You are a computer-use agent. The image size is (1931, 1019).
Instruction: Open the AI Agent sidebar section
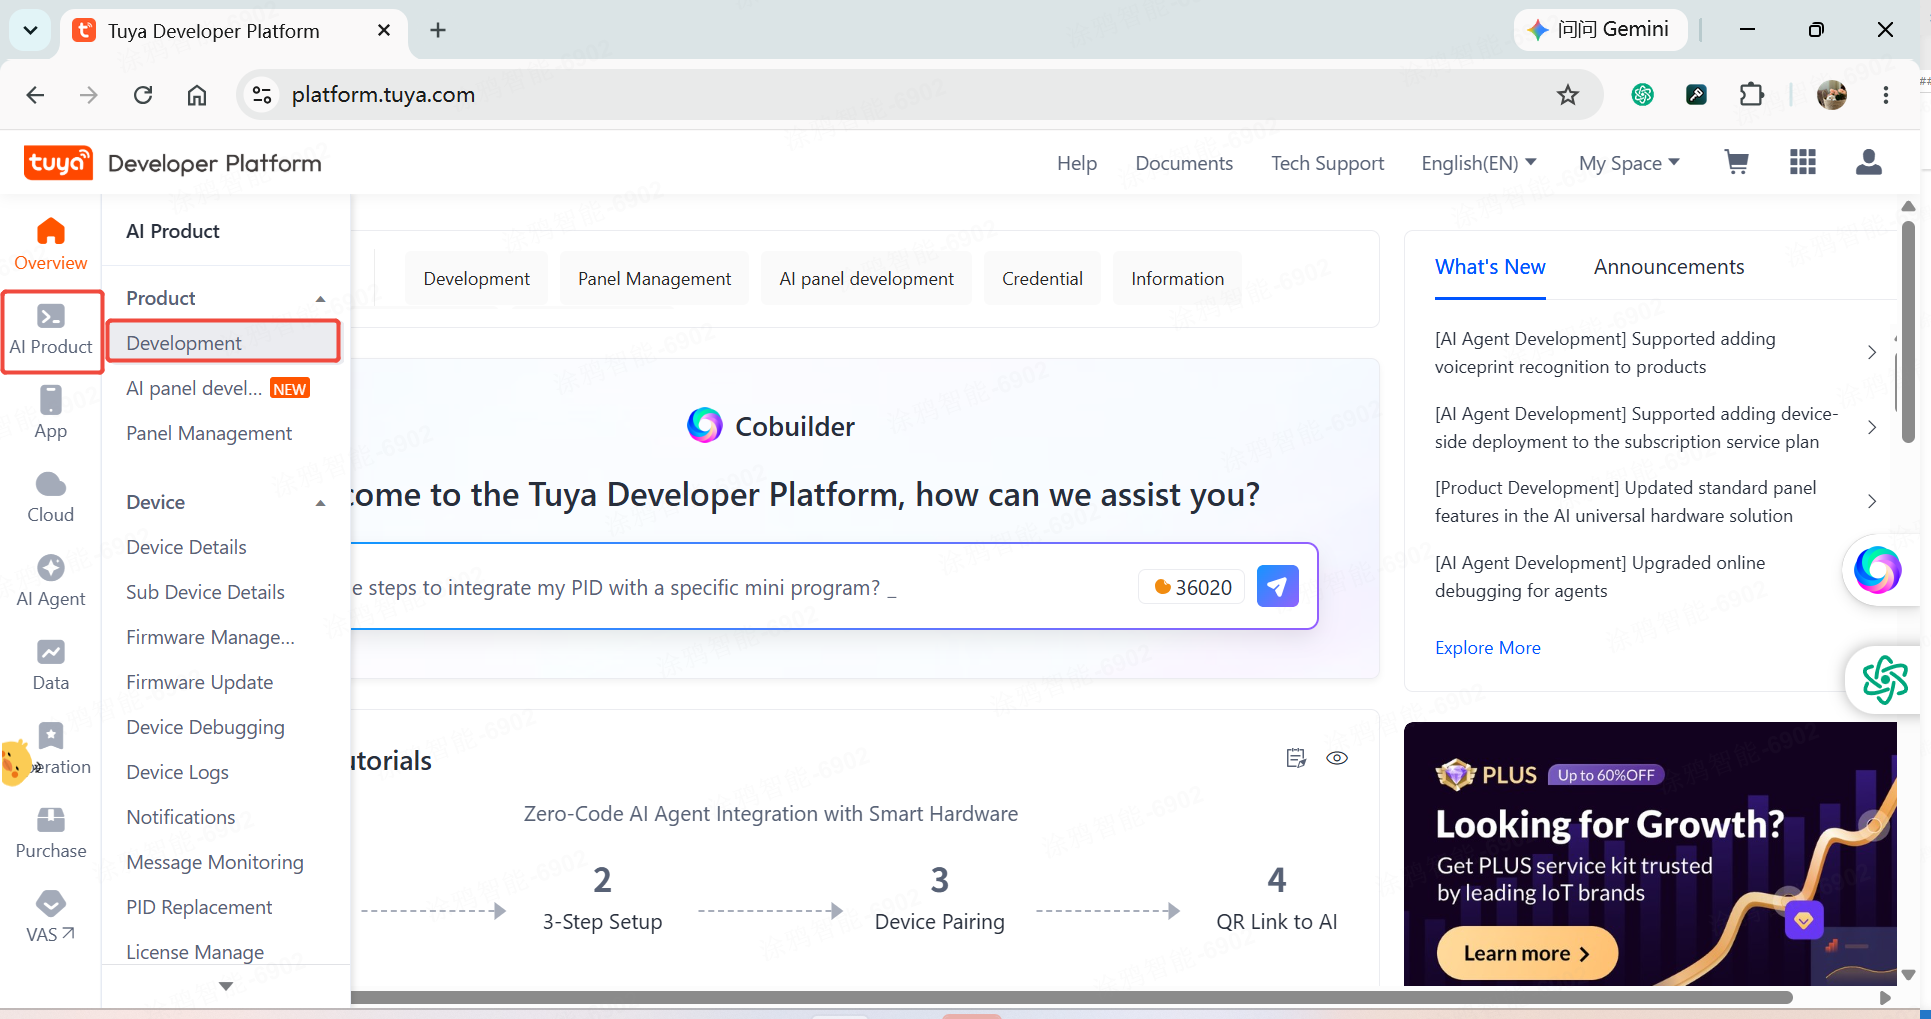point(50,581)
